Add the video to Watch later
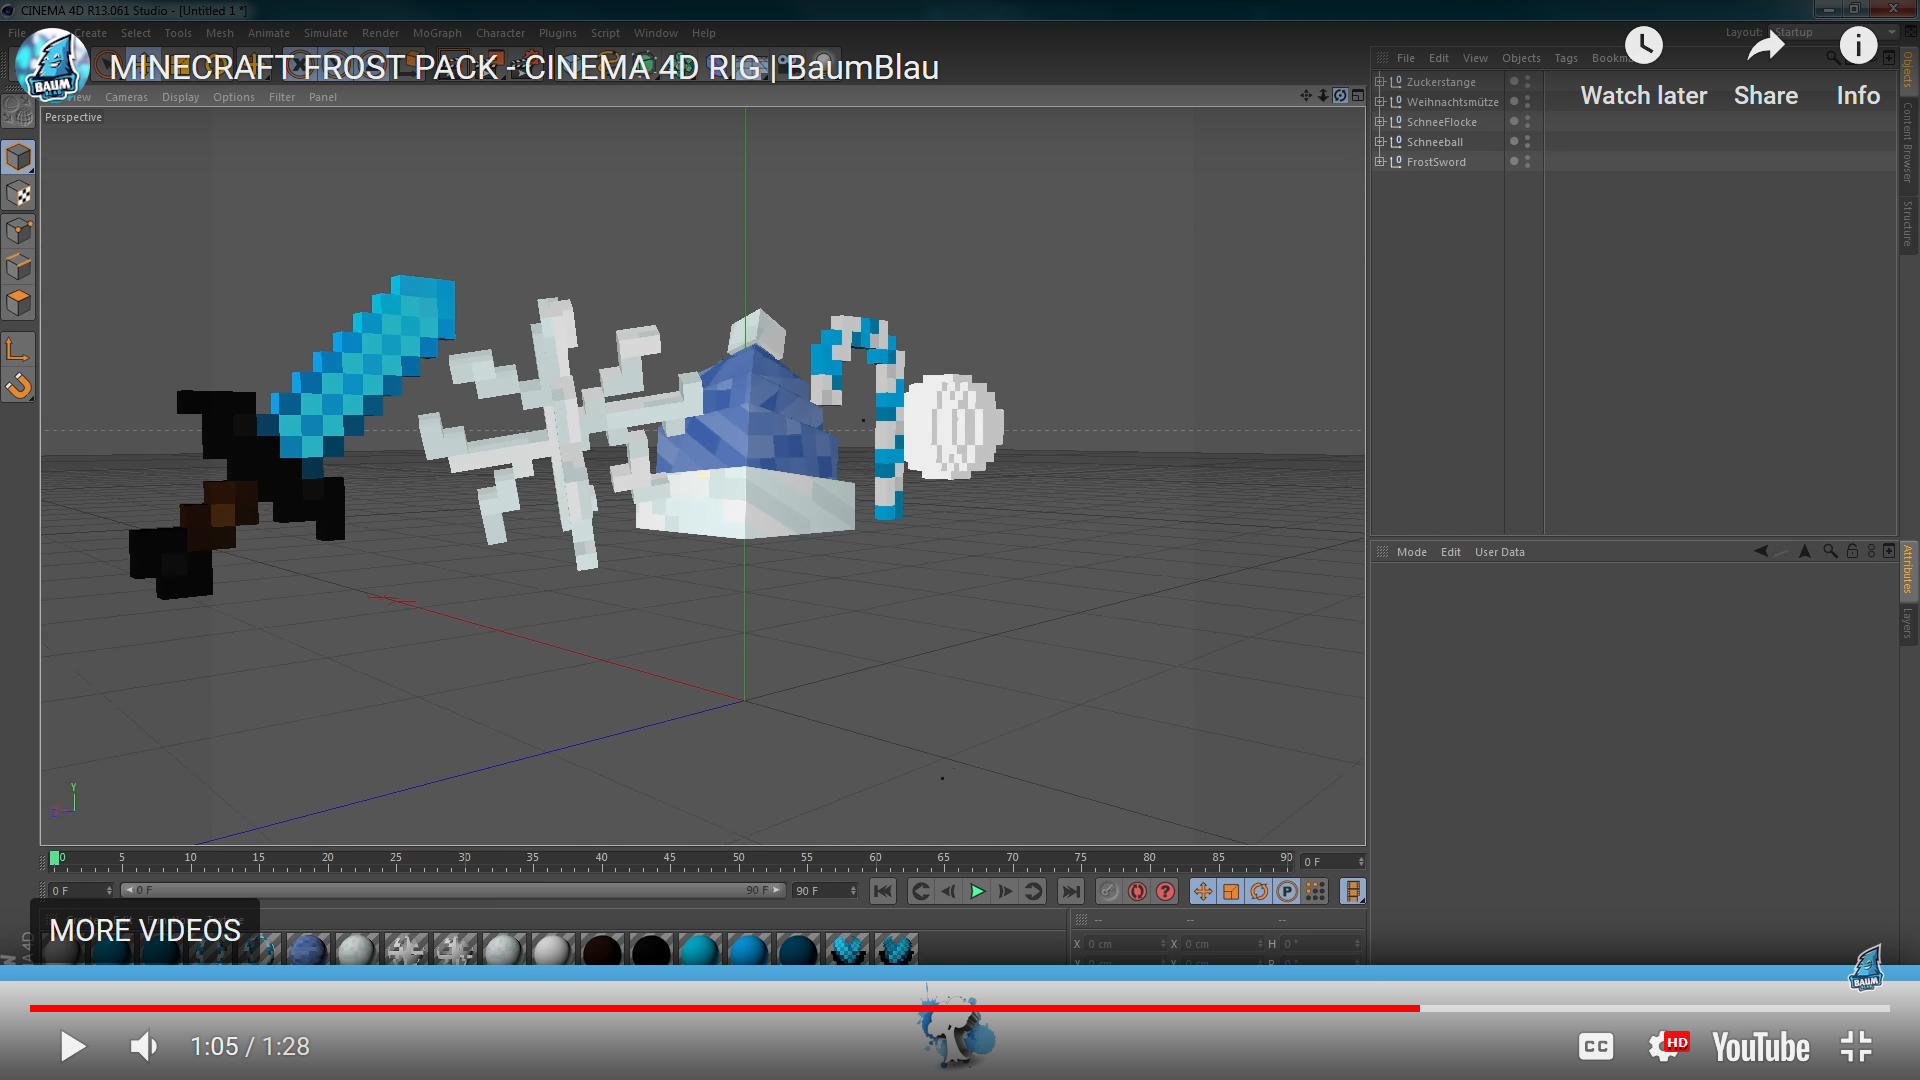 tap(1644, 68)
